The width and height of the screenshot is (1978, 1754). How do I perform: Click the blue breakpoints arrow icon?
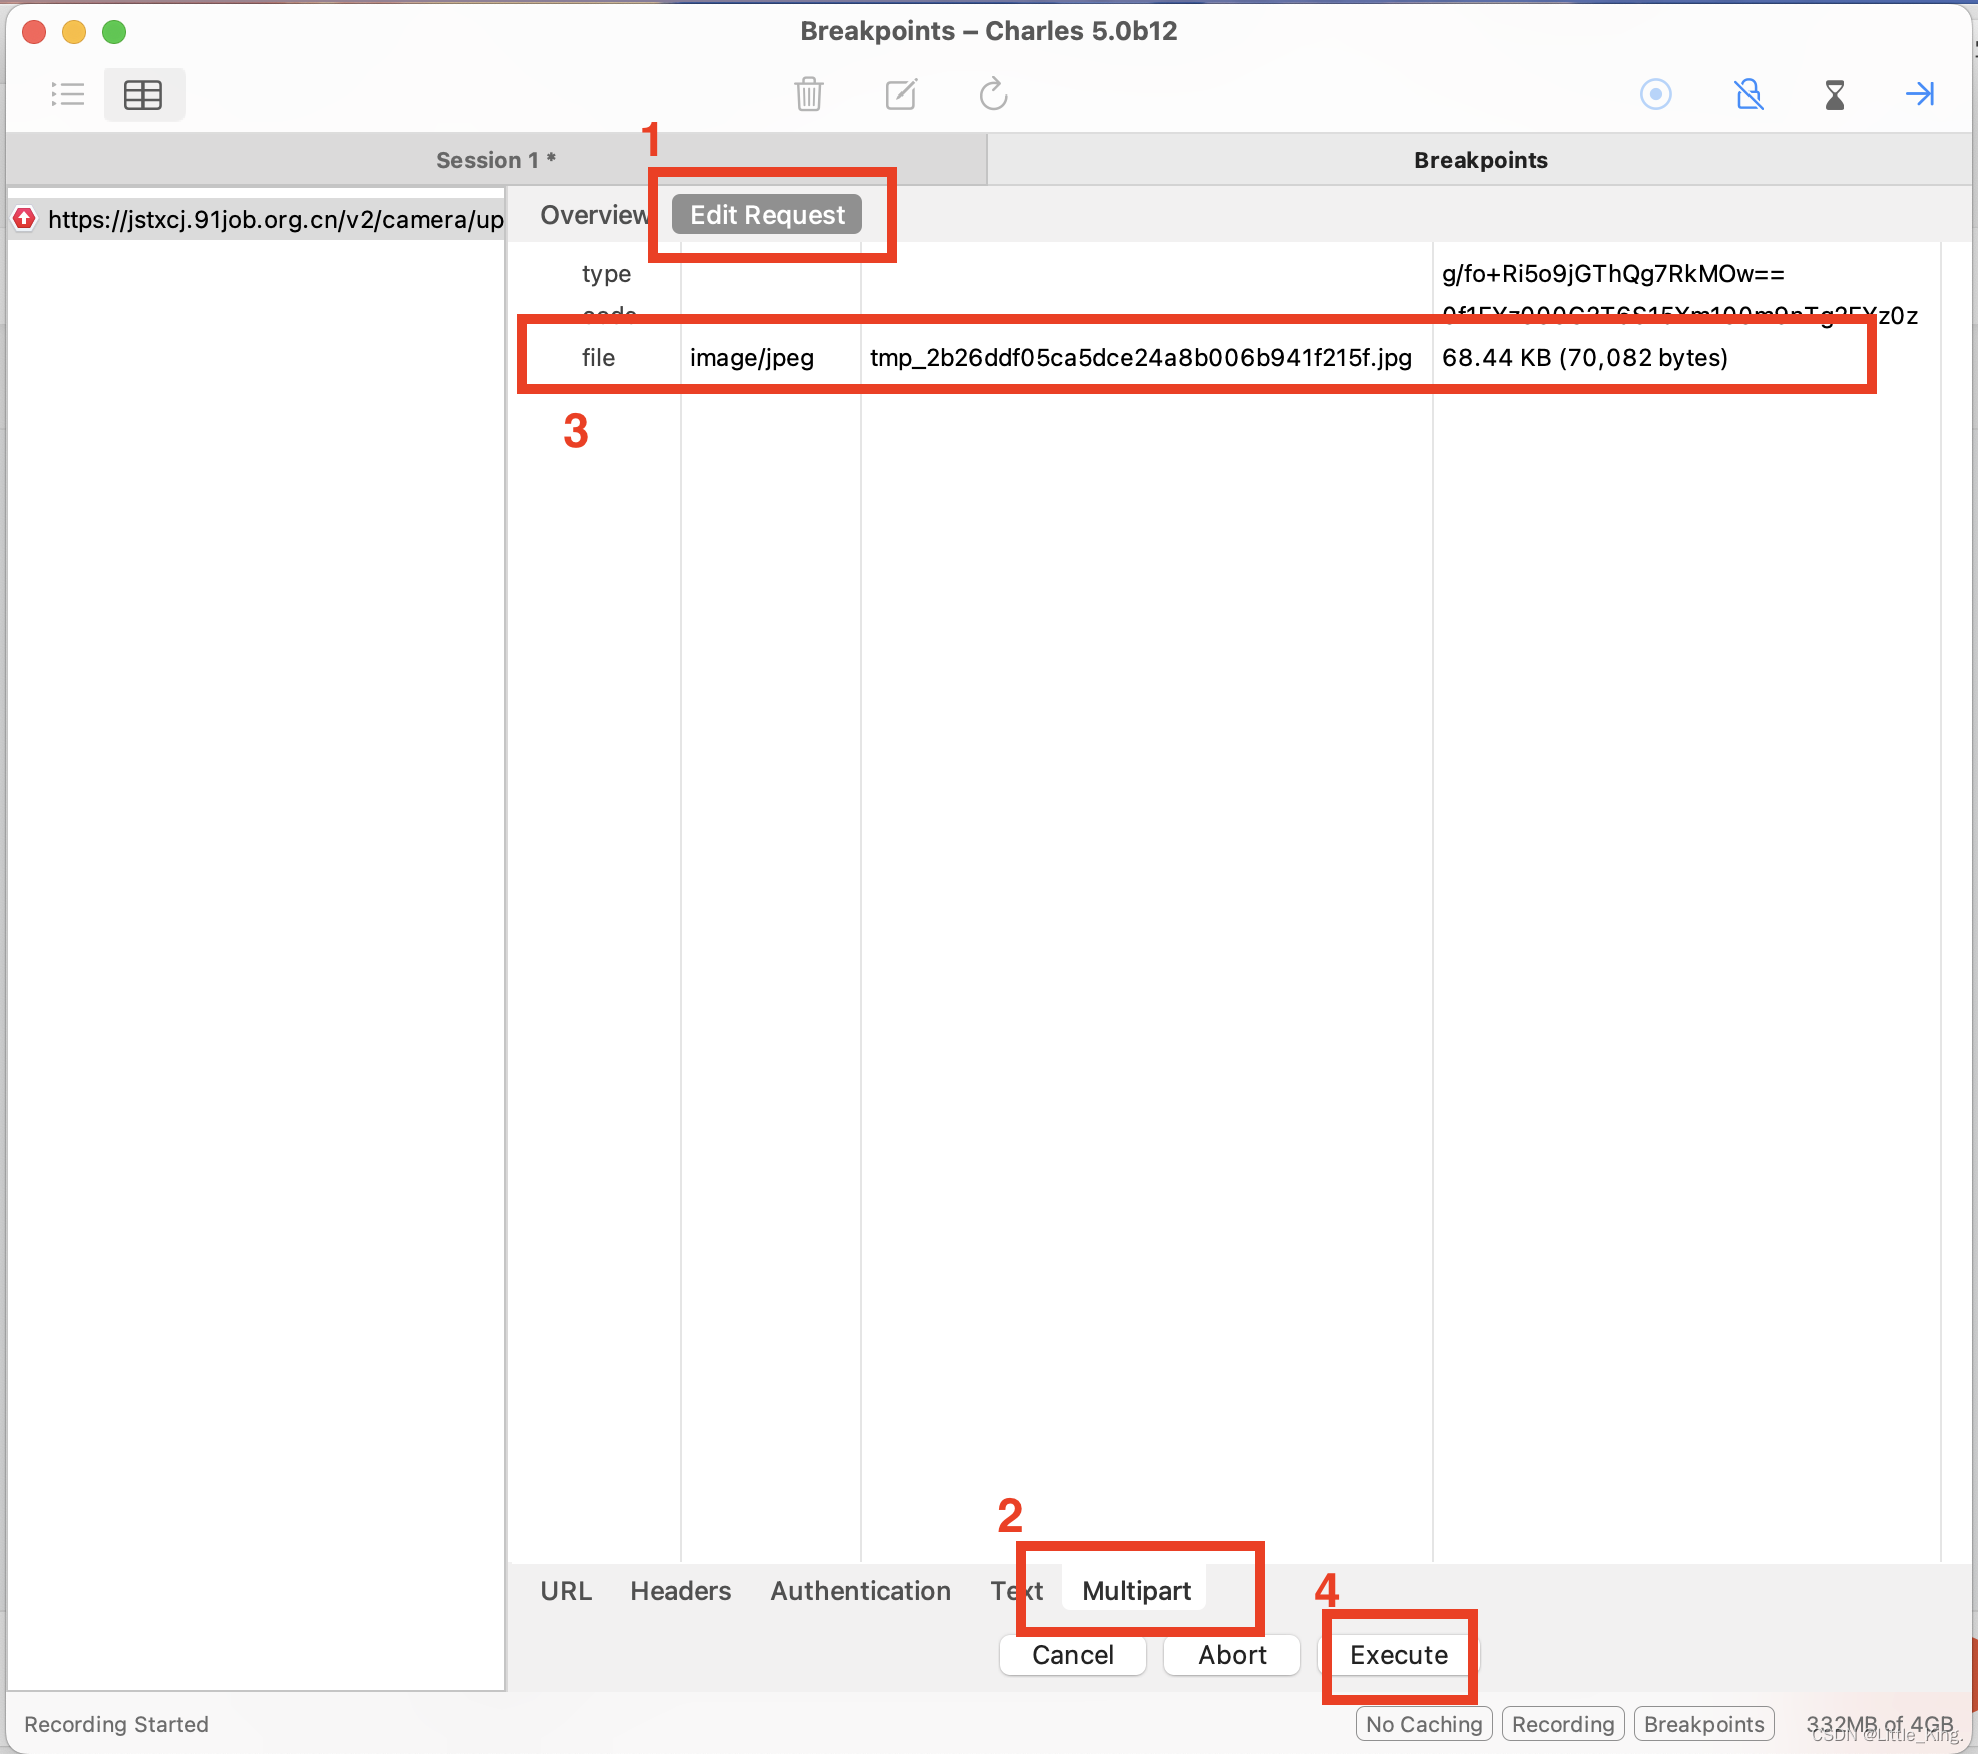click(x=1919, y=95)
